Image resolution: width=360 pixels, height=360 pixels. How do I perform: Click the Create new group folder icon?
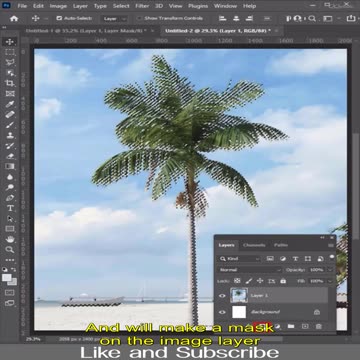pos(291,326)
